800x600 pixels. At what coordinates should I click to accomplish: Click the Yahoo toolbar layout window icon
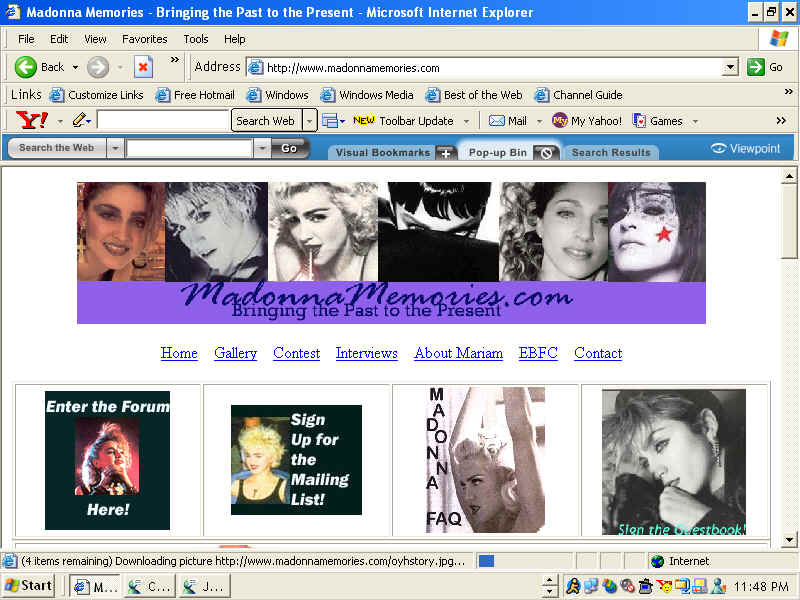330,121
